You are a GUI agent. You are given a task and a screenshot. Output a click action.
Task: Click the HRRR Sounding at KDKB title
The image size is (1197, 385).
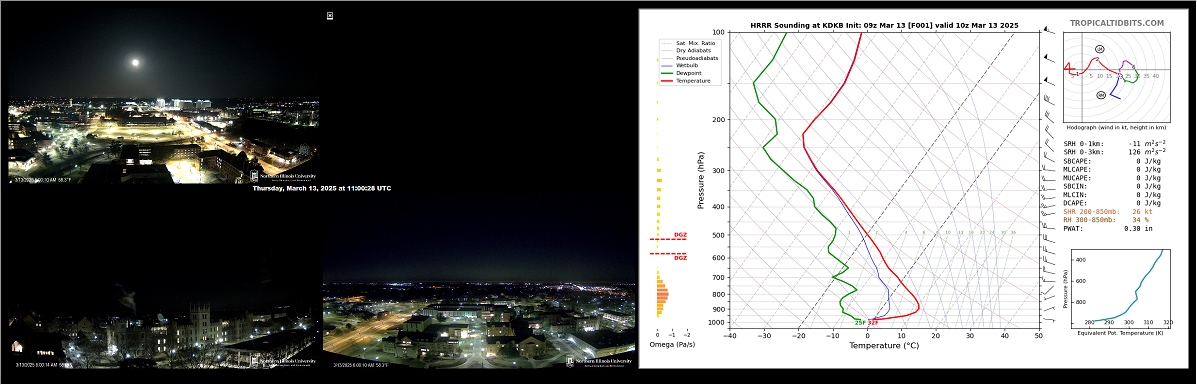(884, 25)
